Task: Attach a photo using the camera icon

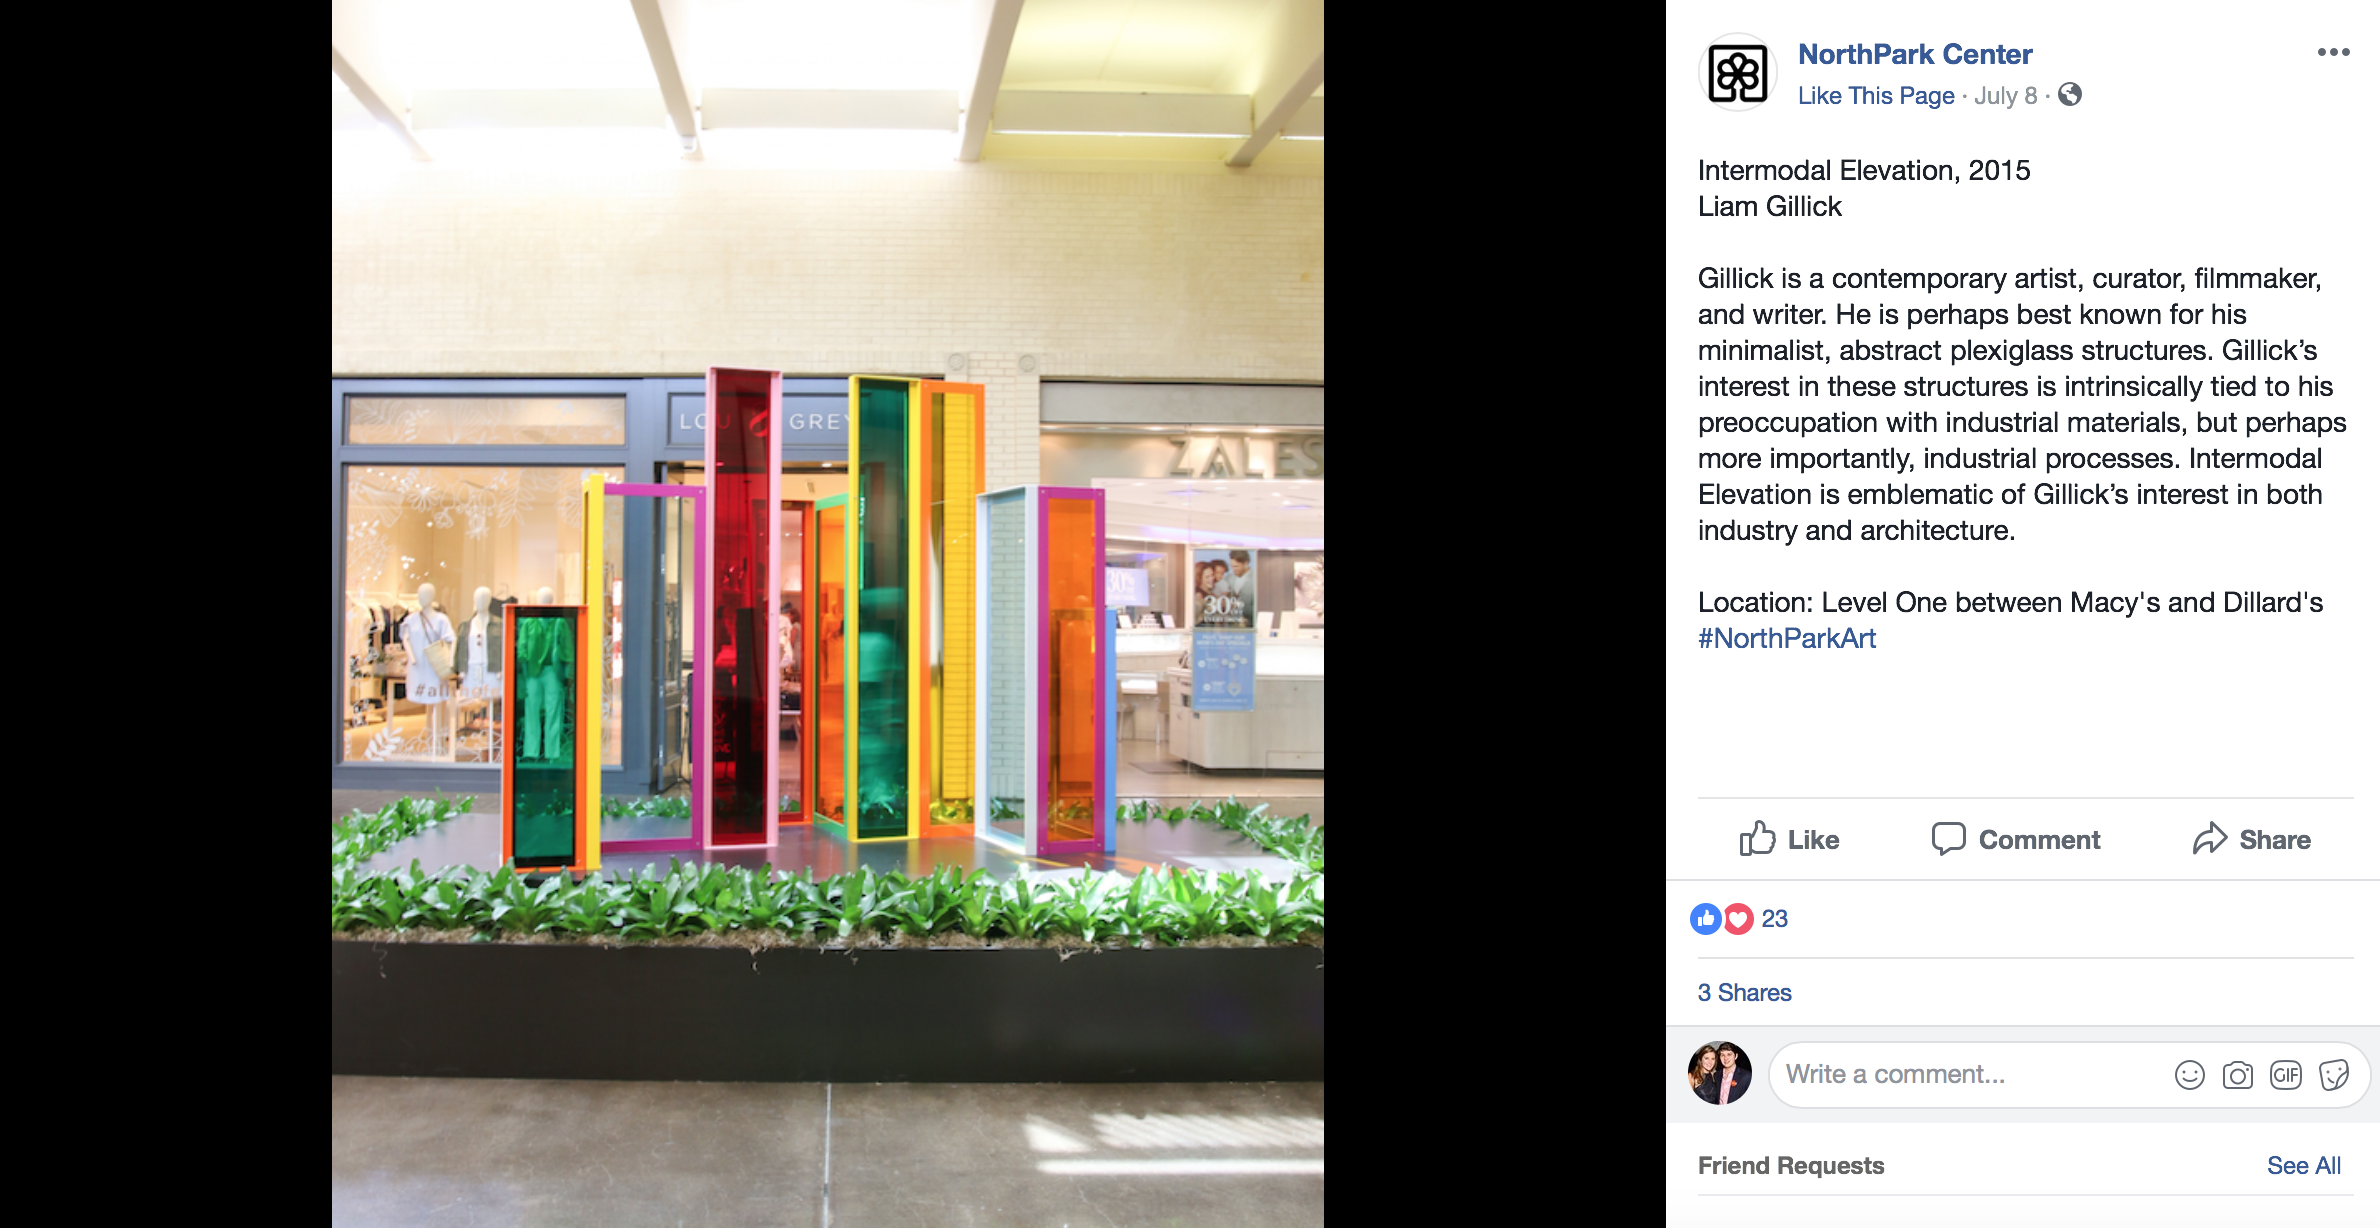Action: coord(2237,1075)
